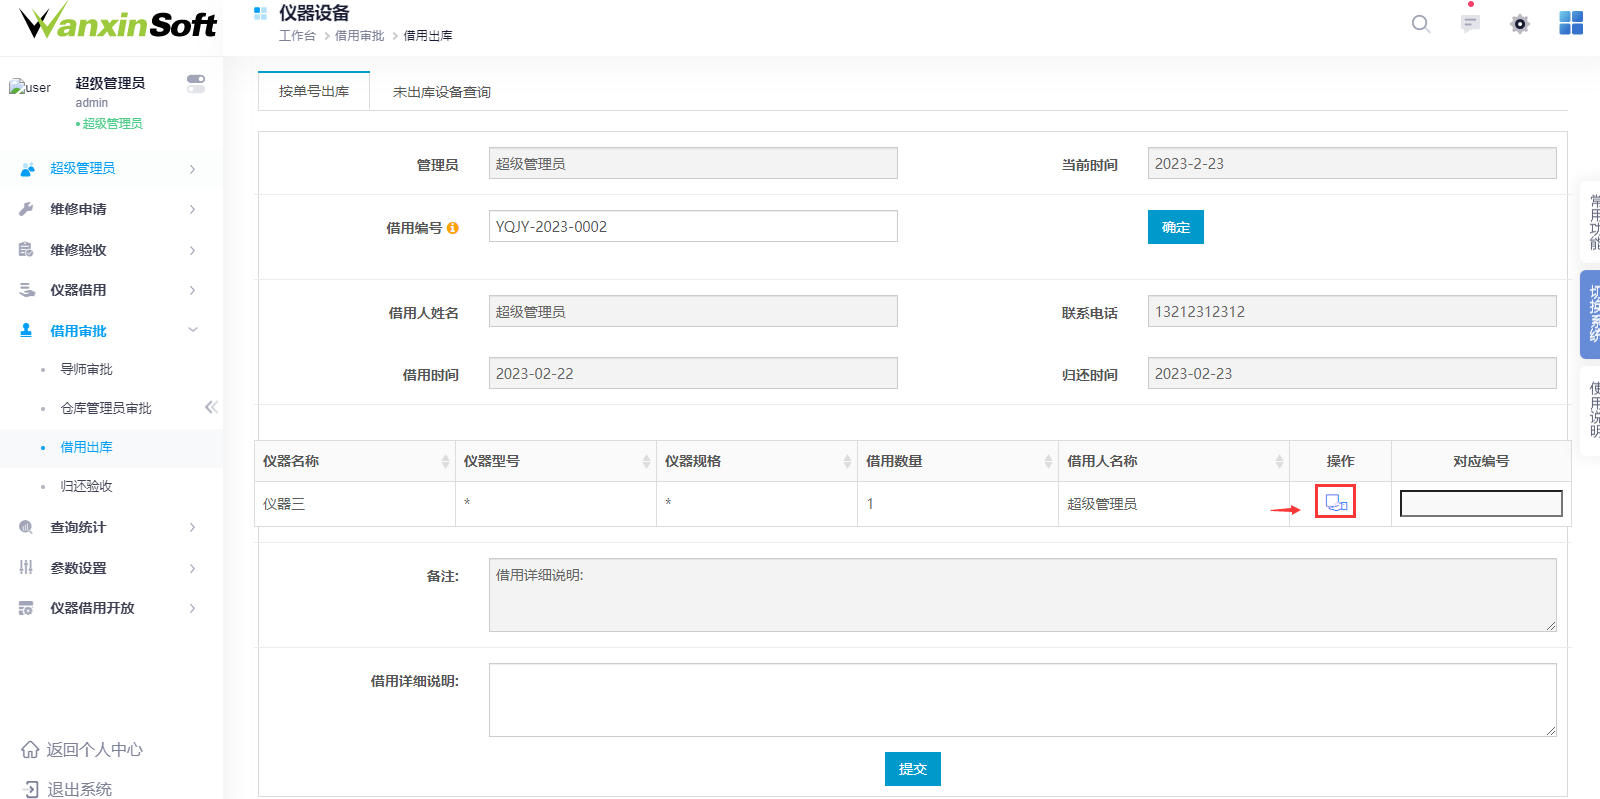1600x799 pixels.
Task: Click the 对应编号 input box
Action: coord(1480,503)
